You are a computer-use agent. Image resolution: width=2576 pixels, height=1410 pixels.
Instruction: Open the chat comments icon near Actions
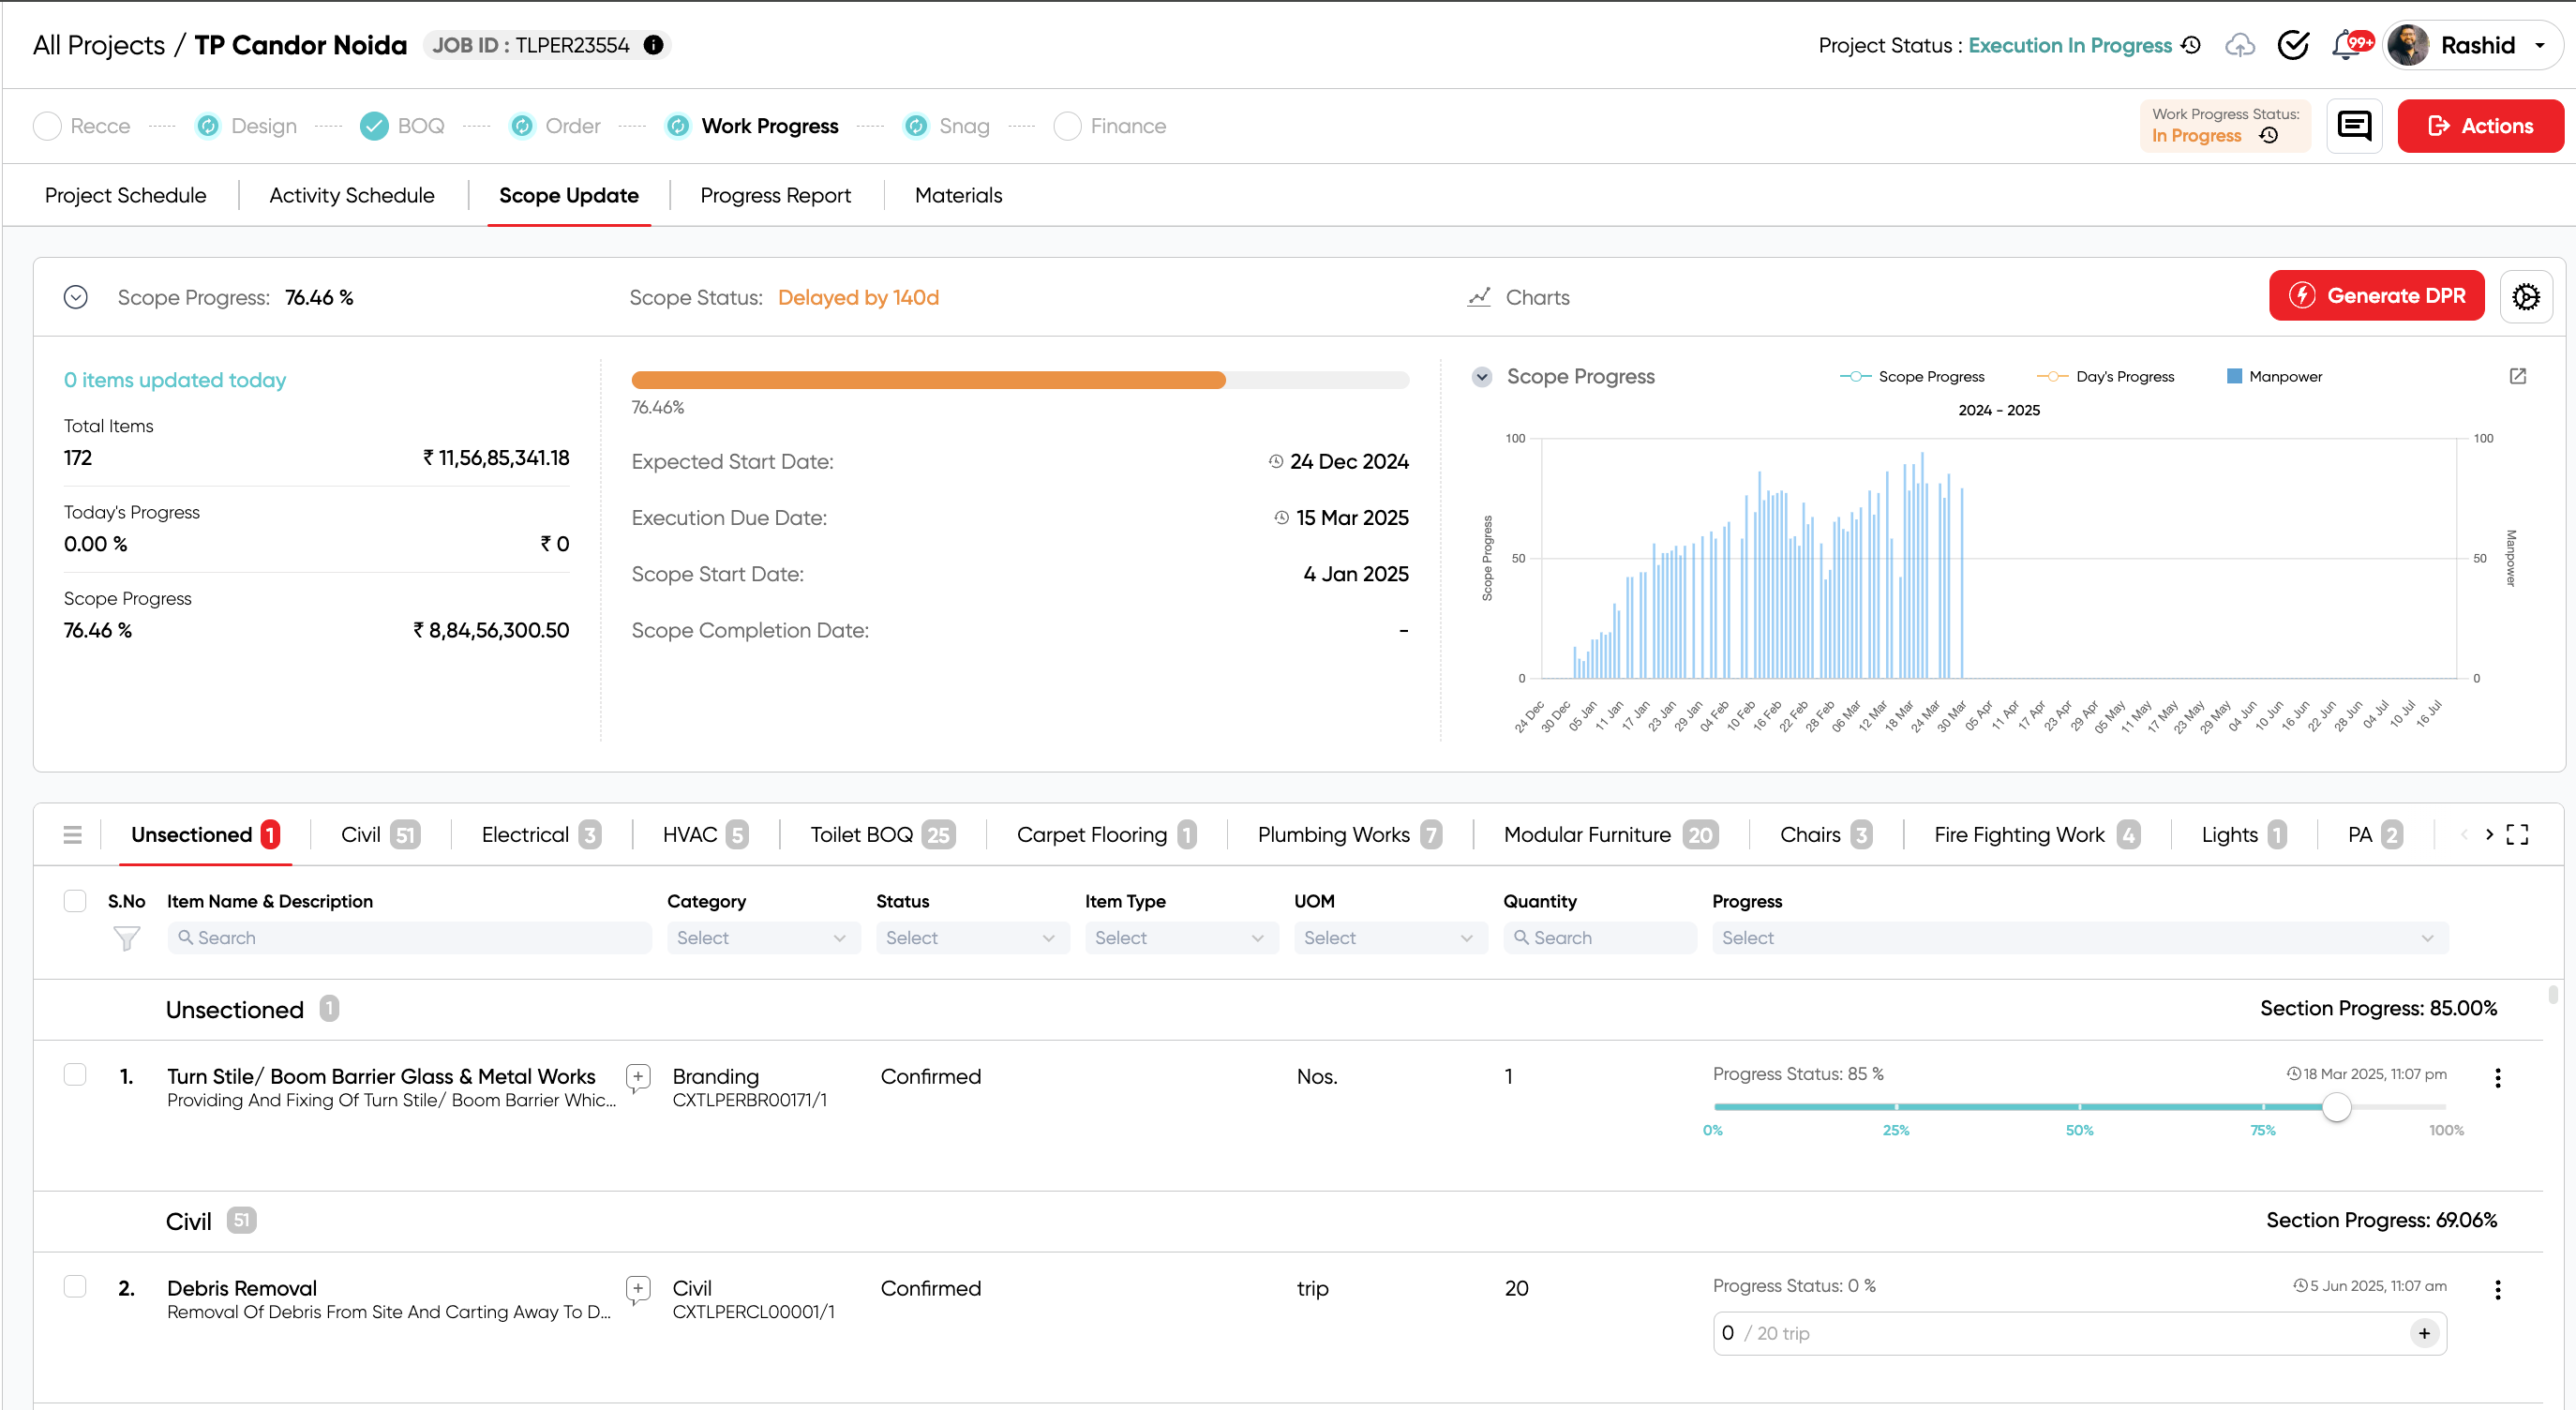(x=2355, y=126)
